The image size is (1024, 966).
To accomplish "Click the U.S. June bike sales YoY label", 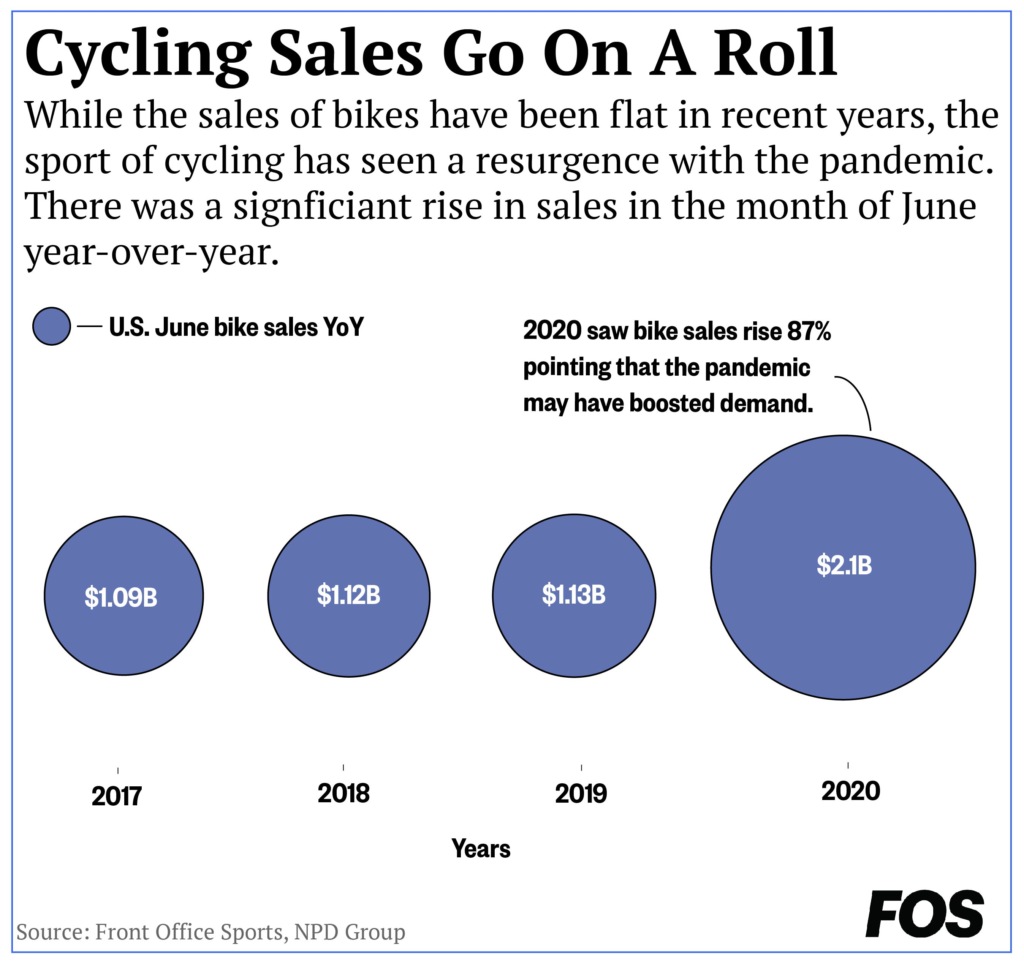I will [236, 327].
